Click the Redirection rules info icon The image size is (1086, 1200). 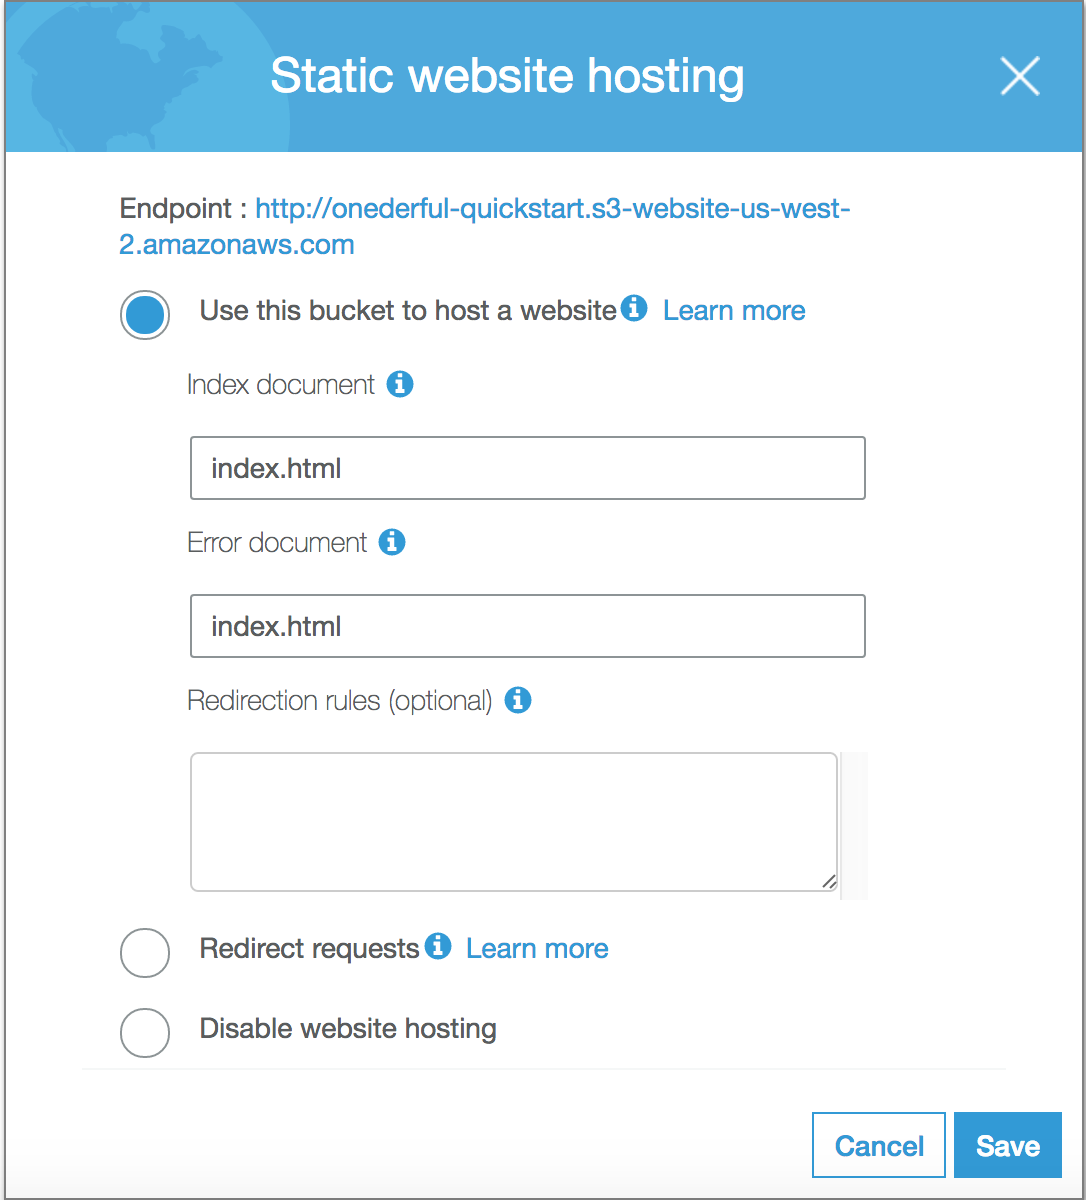pos(517,700)
